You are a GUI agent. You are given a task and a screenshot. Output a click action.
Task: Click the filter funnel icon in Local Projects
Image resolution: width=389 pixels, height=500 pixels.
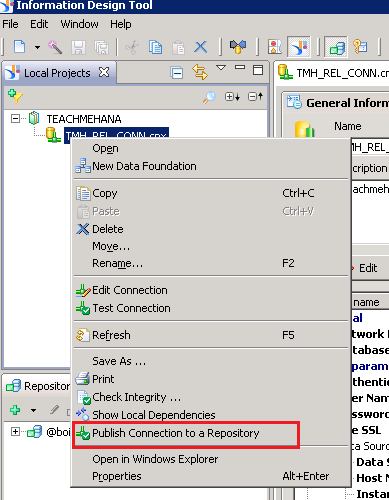point(15,96)
